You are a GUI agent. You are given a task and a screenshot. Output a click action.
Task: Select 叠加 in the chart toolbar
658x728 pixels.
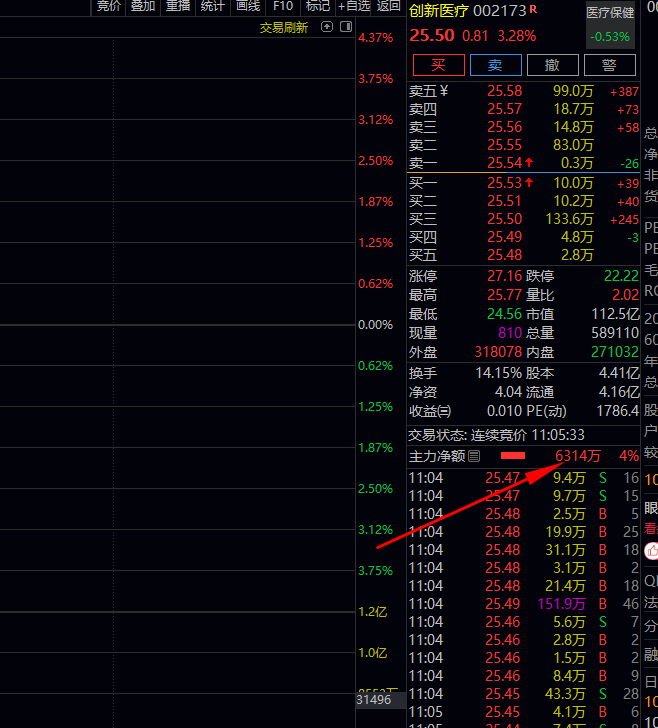(x=143, y=6)
